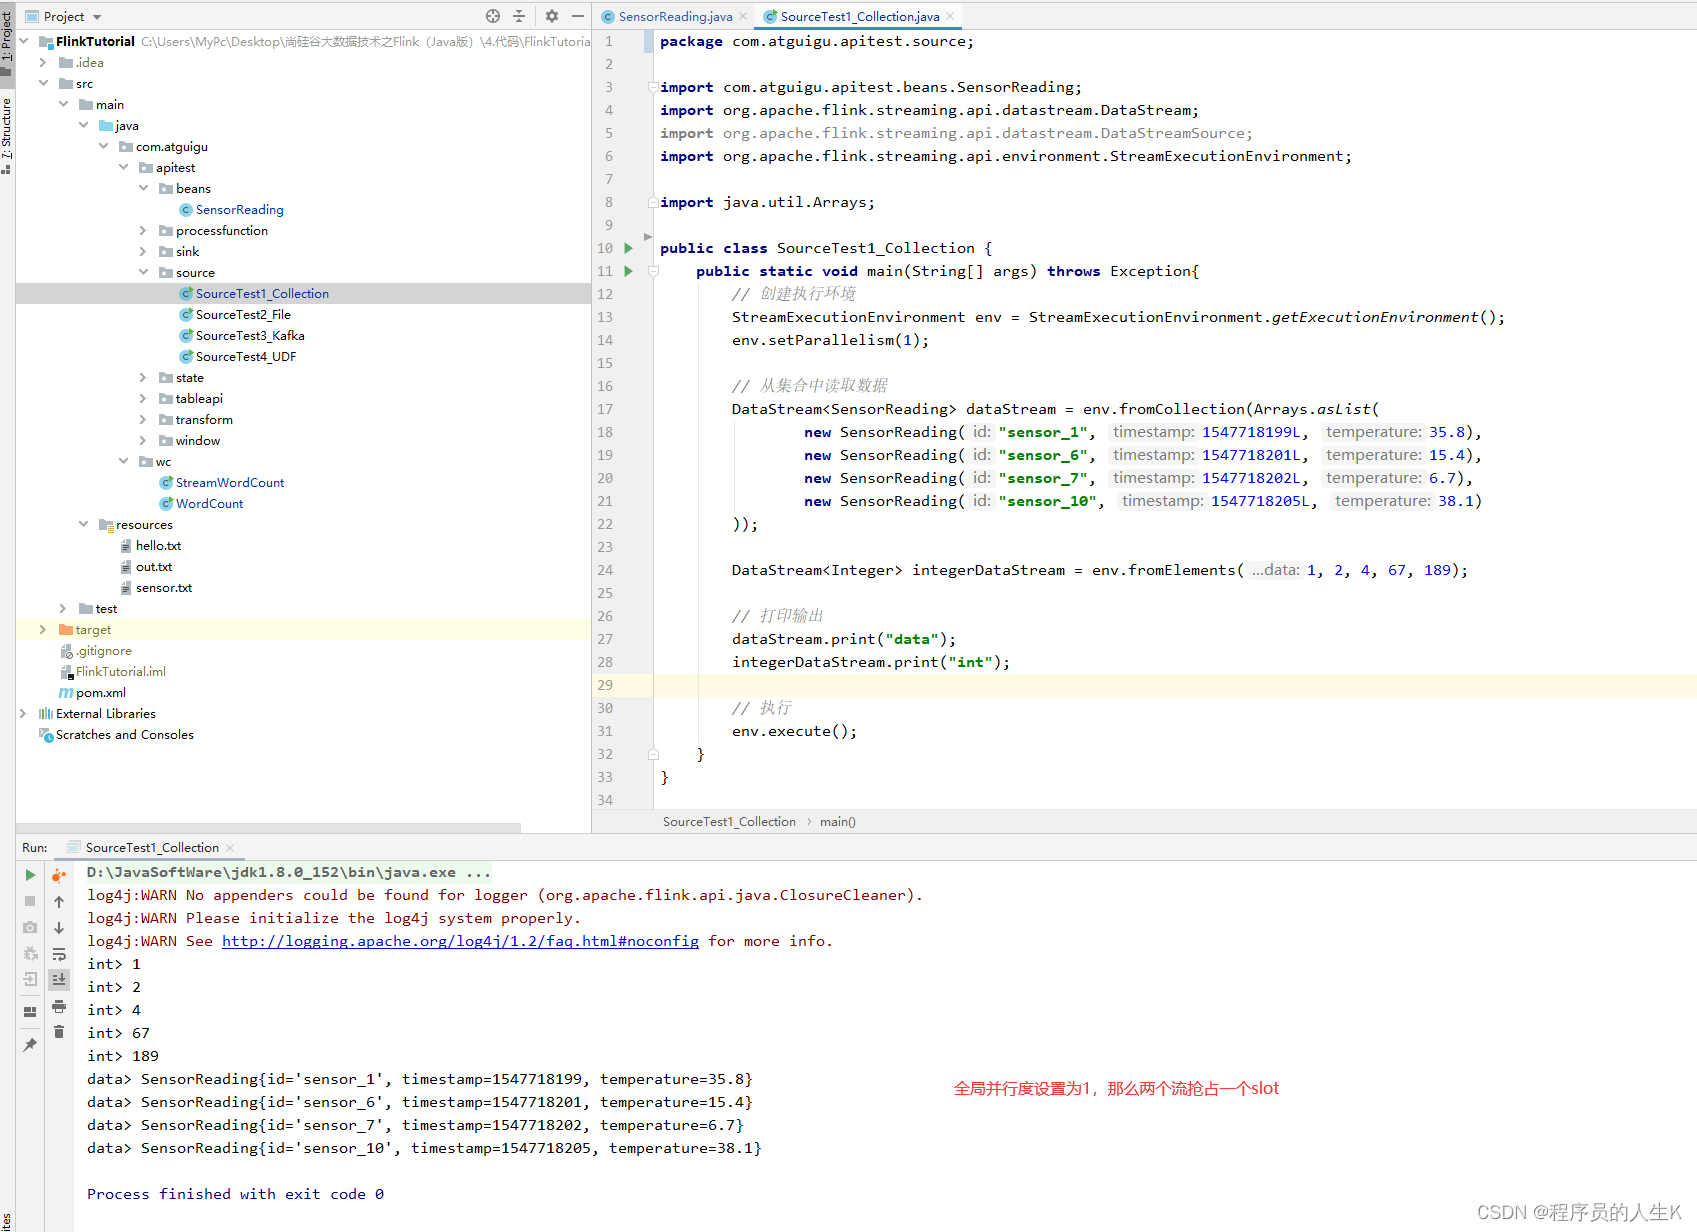Click the trash icon to clear console
This screenshot has height=1232, width=1697.
(x=59, y=1032)
